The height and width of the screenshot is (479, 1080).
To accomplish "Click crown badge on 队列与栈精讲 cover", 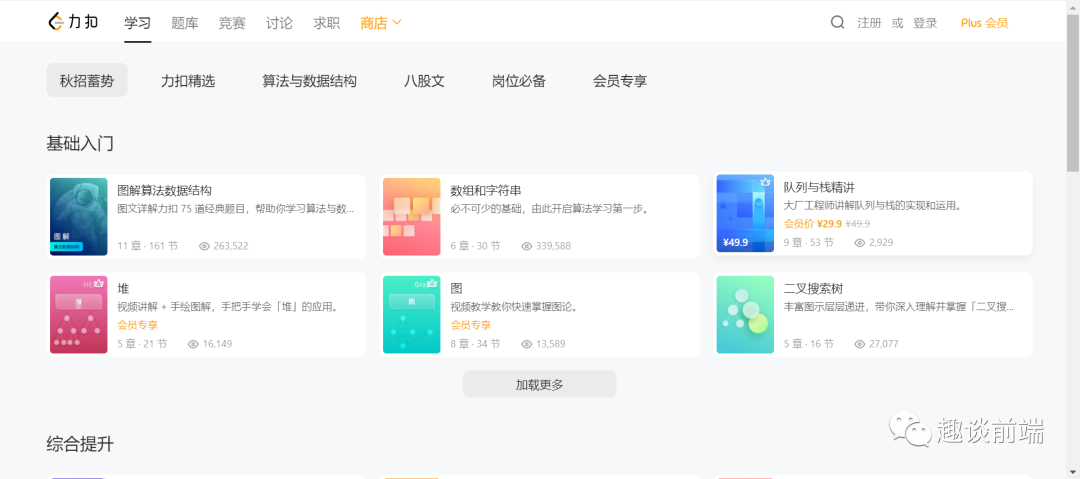I will (765, 183).
